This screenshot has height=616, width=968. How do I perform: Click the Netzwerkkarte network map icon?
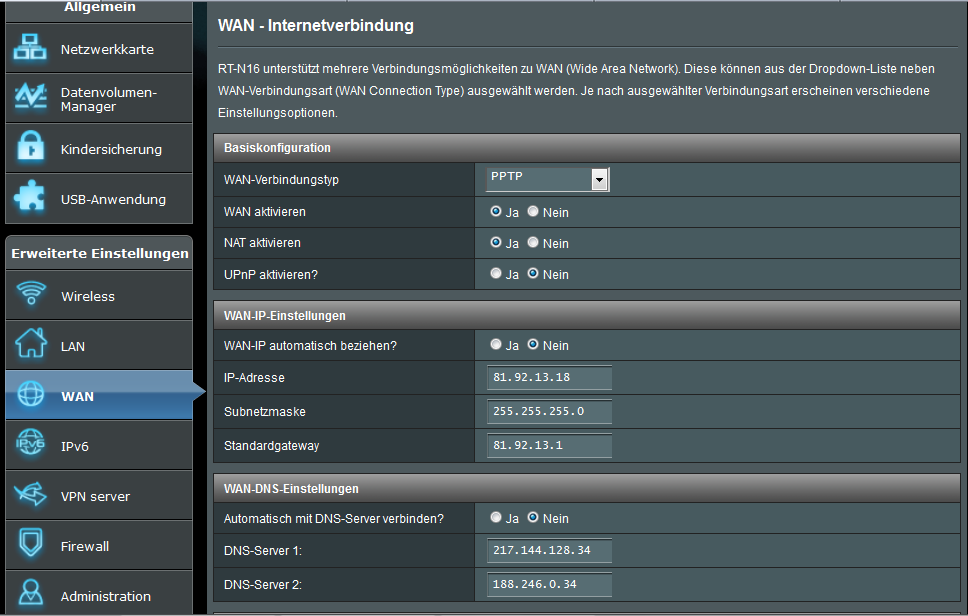30,49
